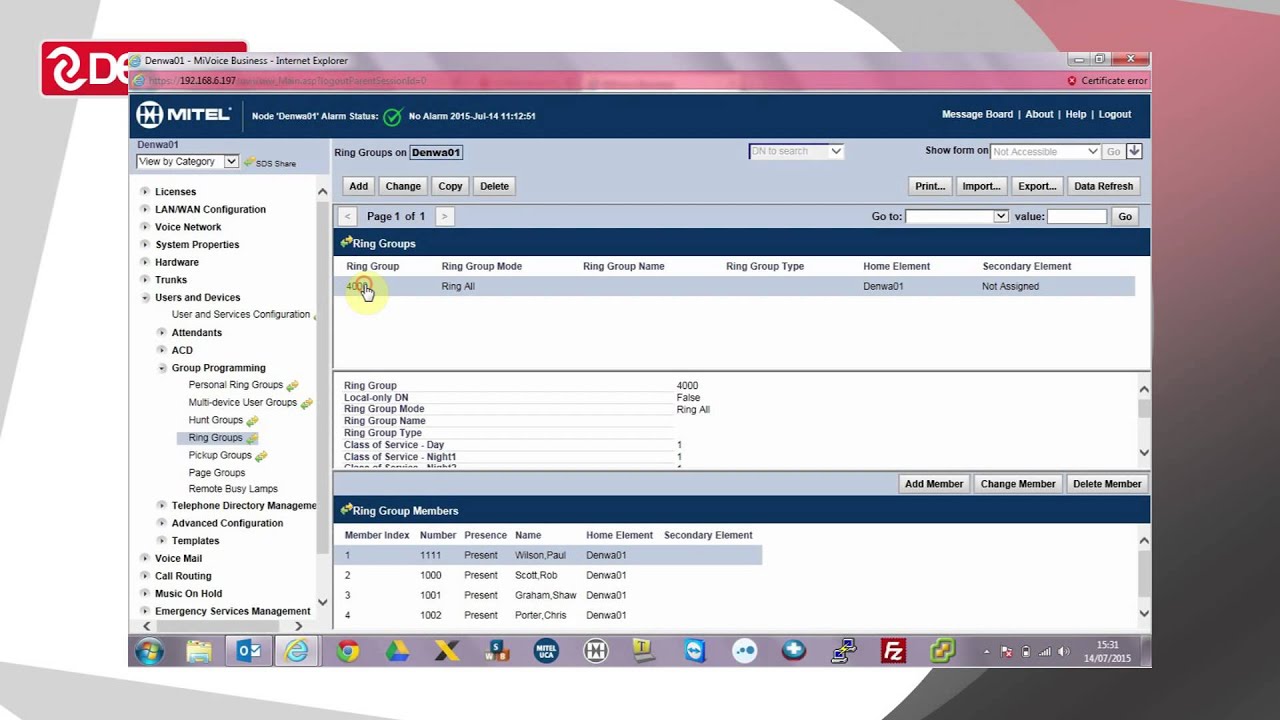Click the SDS icon beside Pickup Groups
Image resolution: width=1280 pixels, height=720 pixels.
point(261,456)
